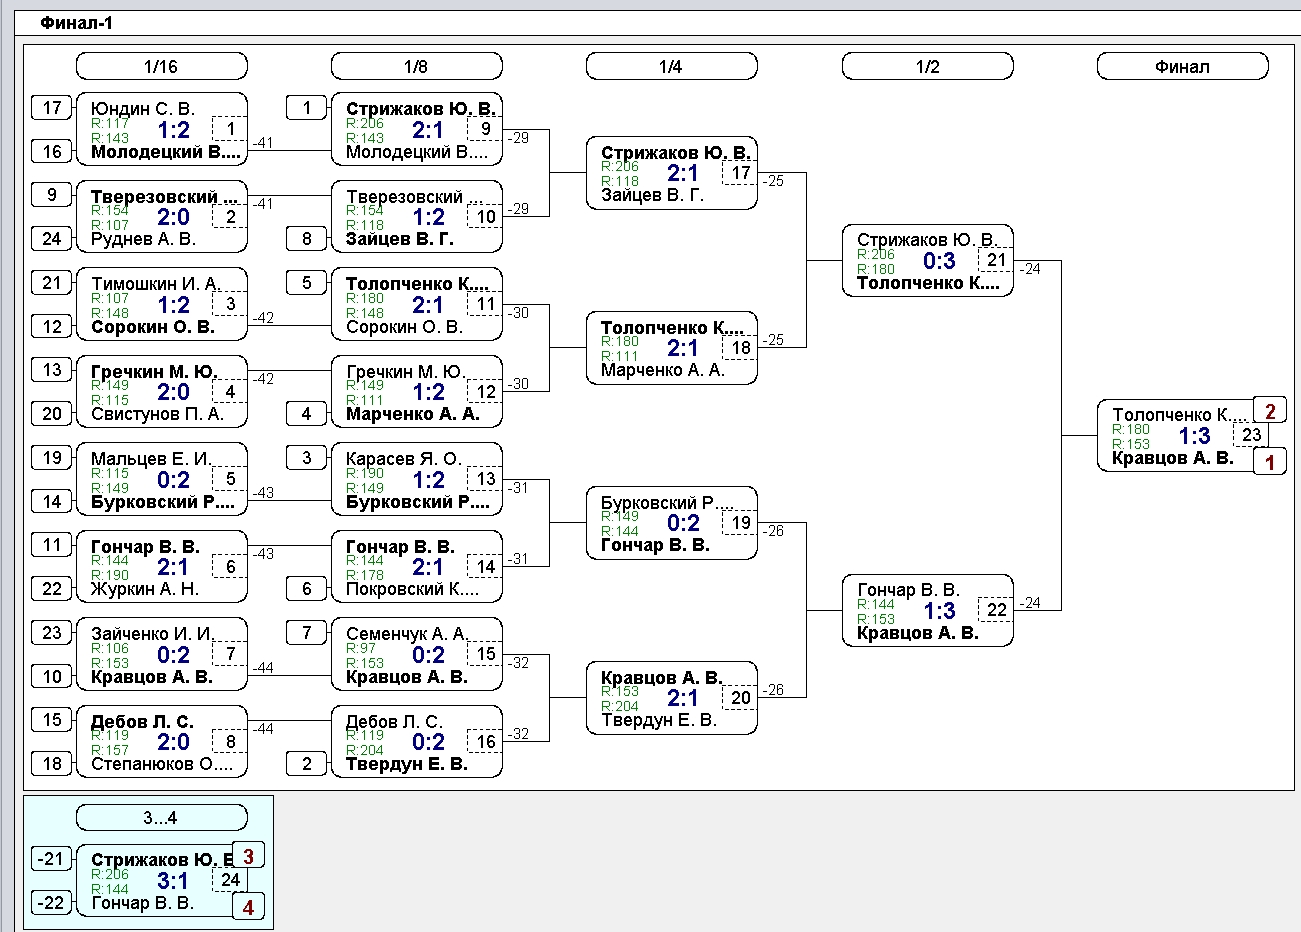1301x932 pixels.
Task: Click seed box 18 beside Степанюков
Action: click(52, 764)
